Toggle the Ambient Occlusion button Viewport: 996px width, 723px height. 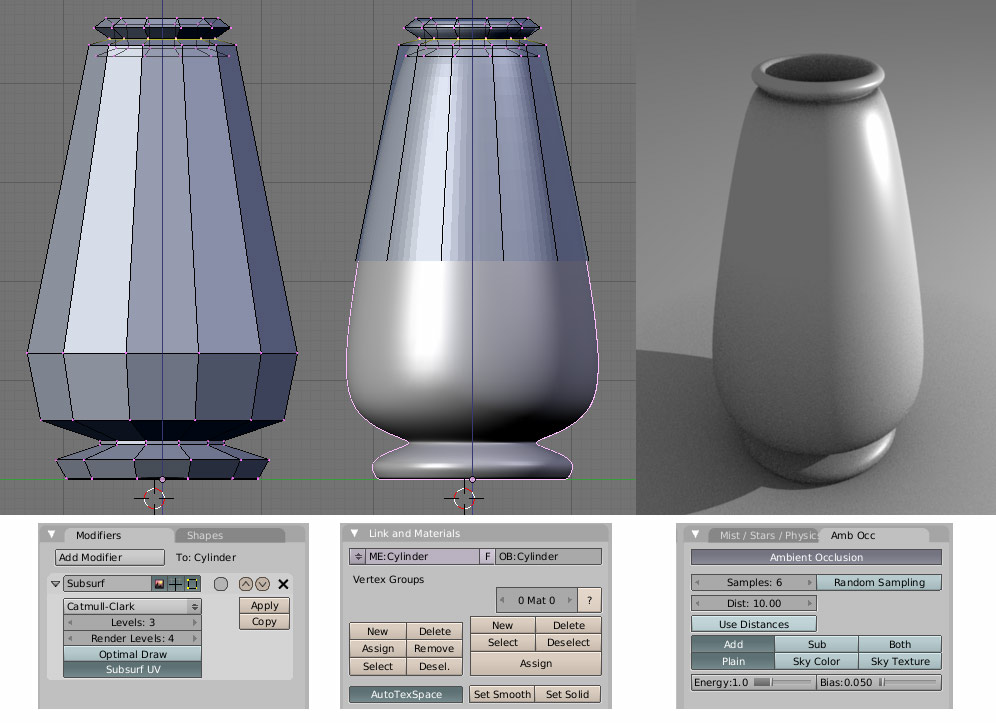tap(816, 557)
